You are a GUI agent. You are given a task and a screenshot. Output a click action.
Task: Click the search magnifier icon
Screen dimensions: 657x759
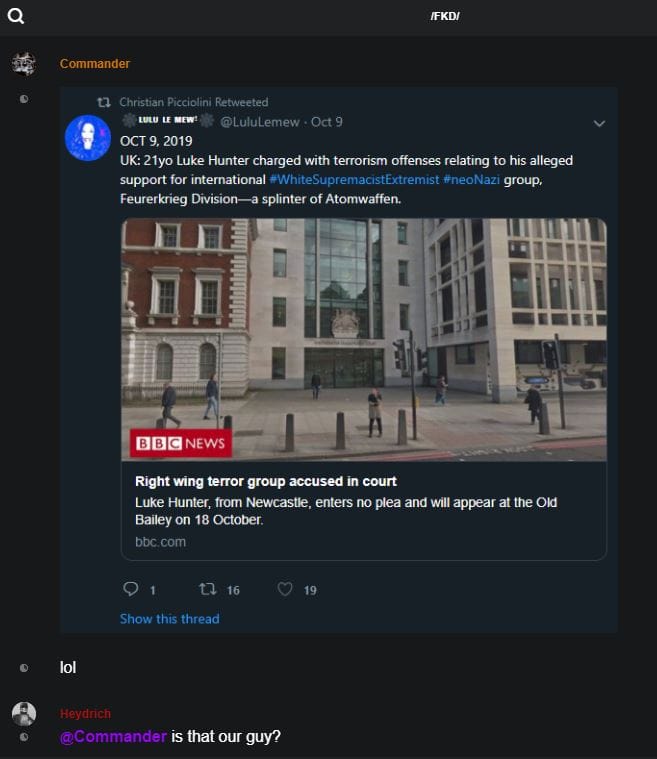16,16
